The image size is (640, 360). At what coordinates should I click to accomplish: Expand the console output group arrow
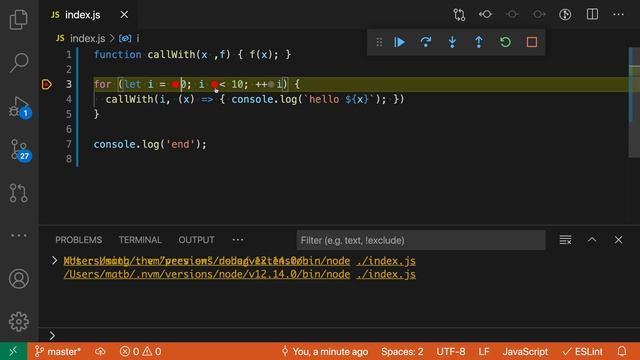(54, 261)
